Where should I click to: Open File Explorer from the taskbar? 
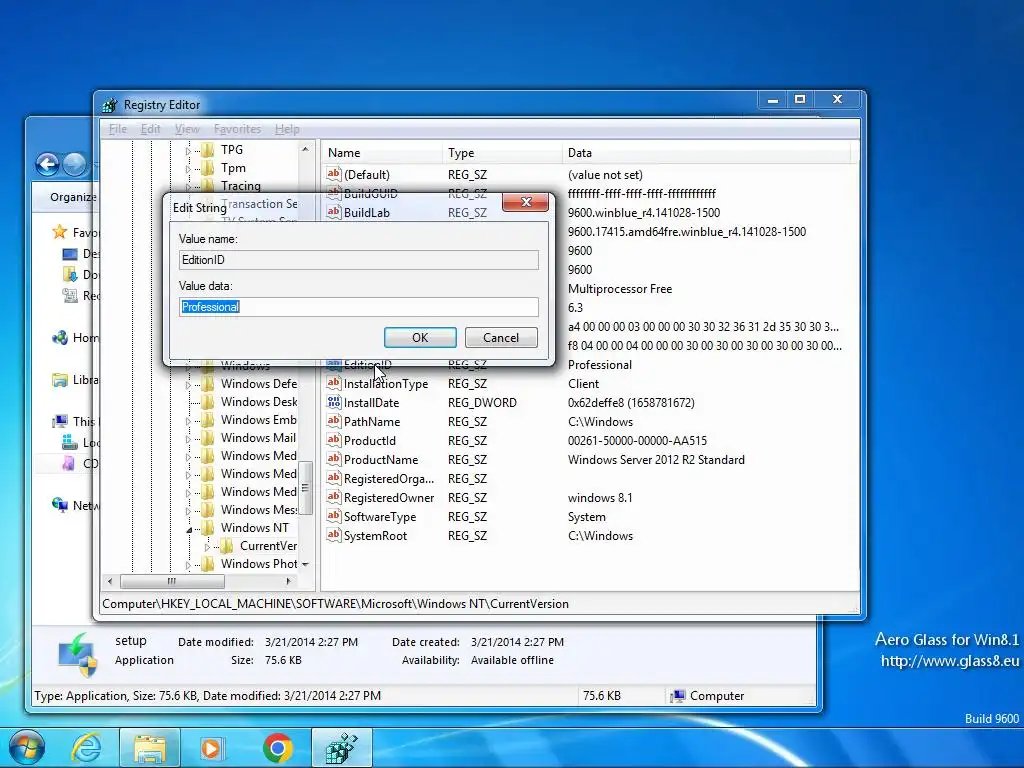click(x=150, y=748)
